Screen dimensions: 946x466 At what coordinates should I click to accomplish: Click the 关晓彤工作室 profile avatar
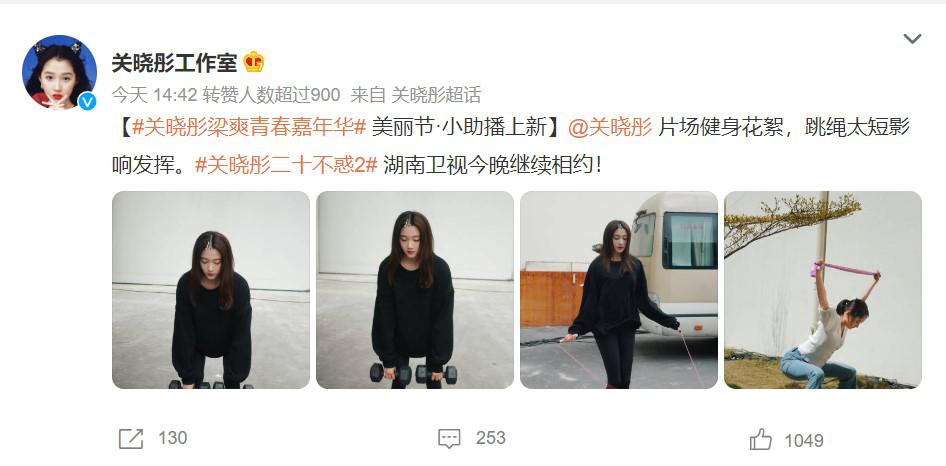click(59, 72)
